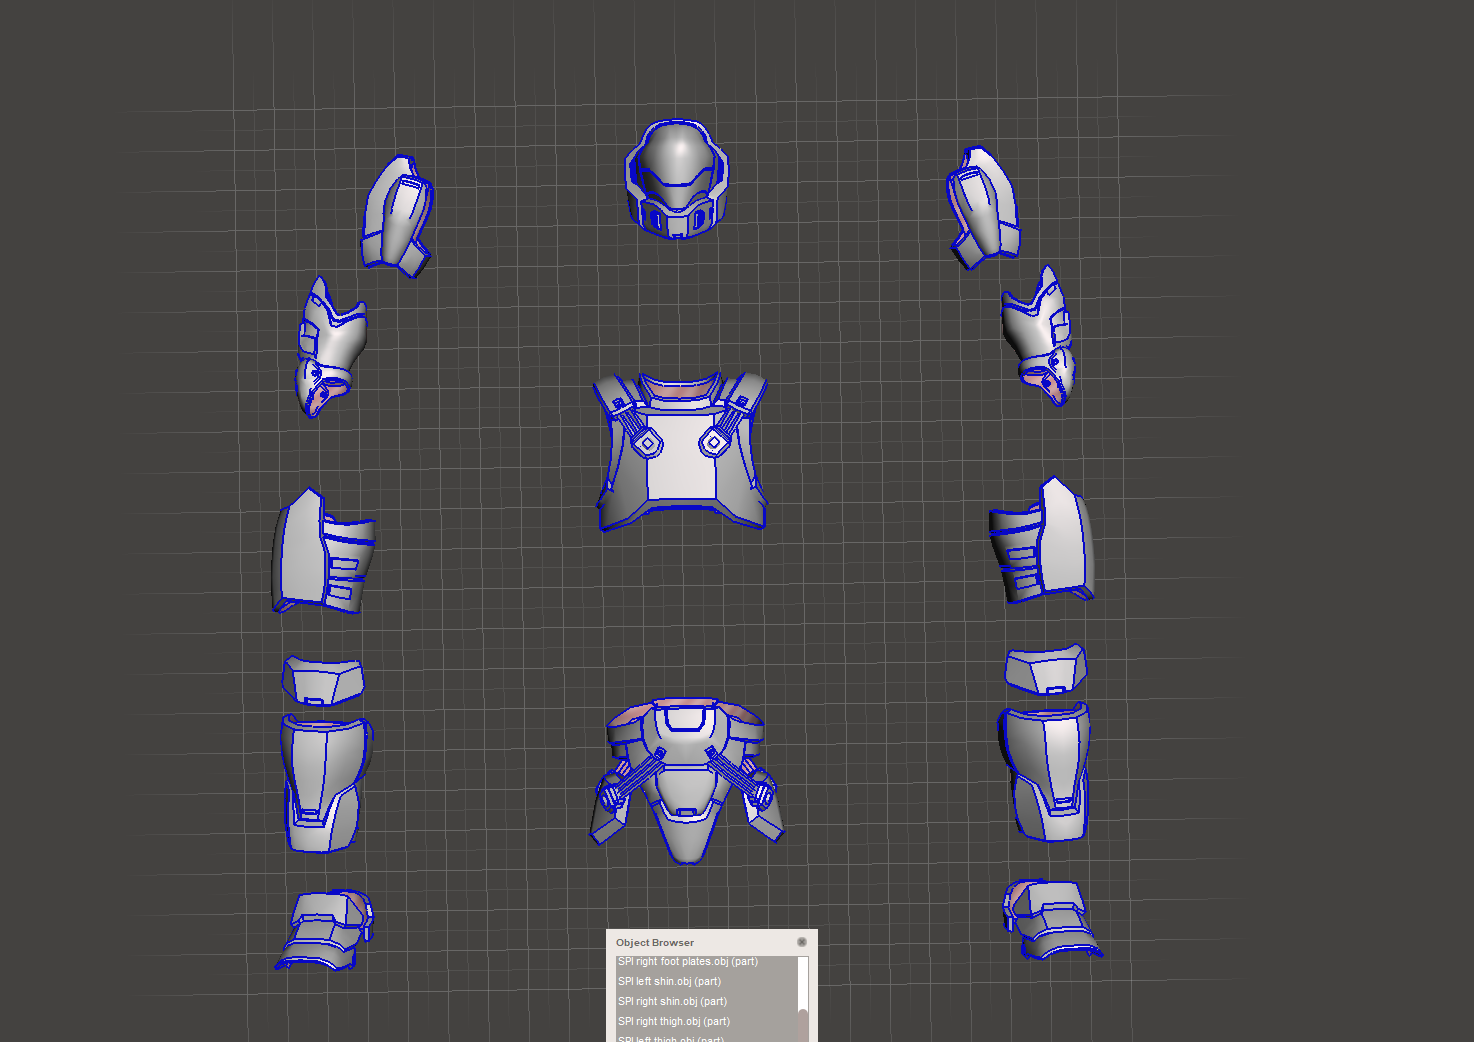1474x1042 pixels.
Task: Close the Object Browser panel
Action: pyautogui.click(x=802, y=942)
